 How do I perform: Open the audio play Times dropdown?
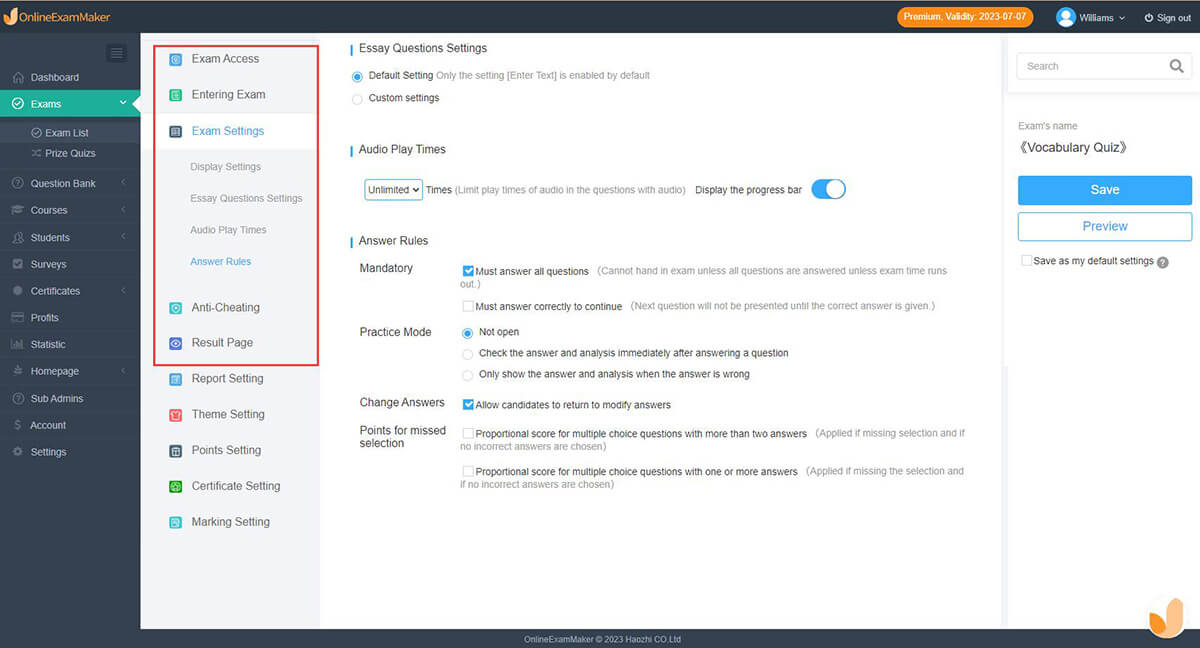(393, 188)
